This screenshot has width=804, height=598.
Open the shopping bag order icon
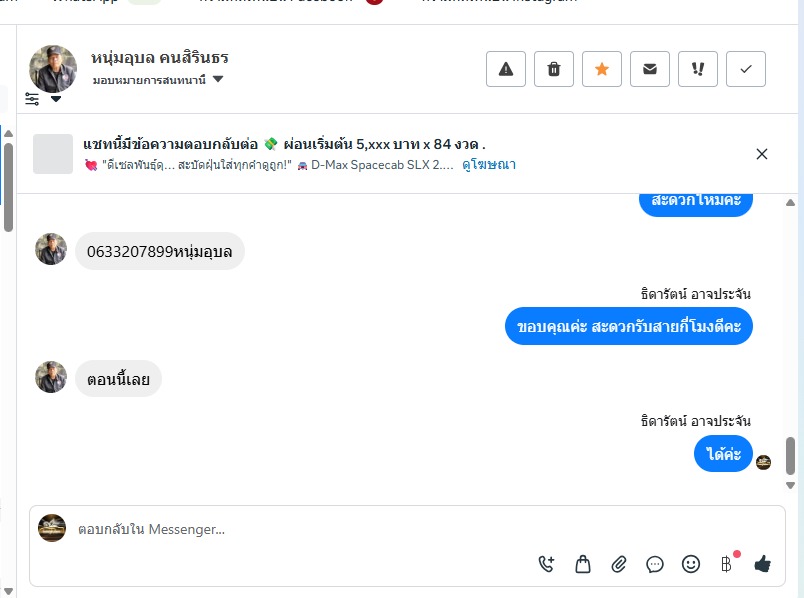pyautogui.click(x=583, y=564)
